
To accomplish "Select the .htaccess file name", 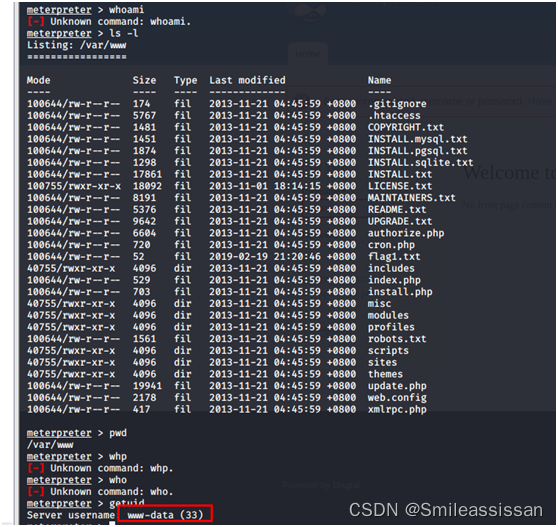I will coord(394,116).
